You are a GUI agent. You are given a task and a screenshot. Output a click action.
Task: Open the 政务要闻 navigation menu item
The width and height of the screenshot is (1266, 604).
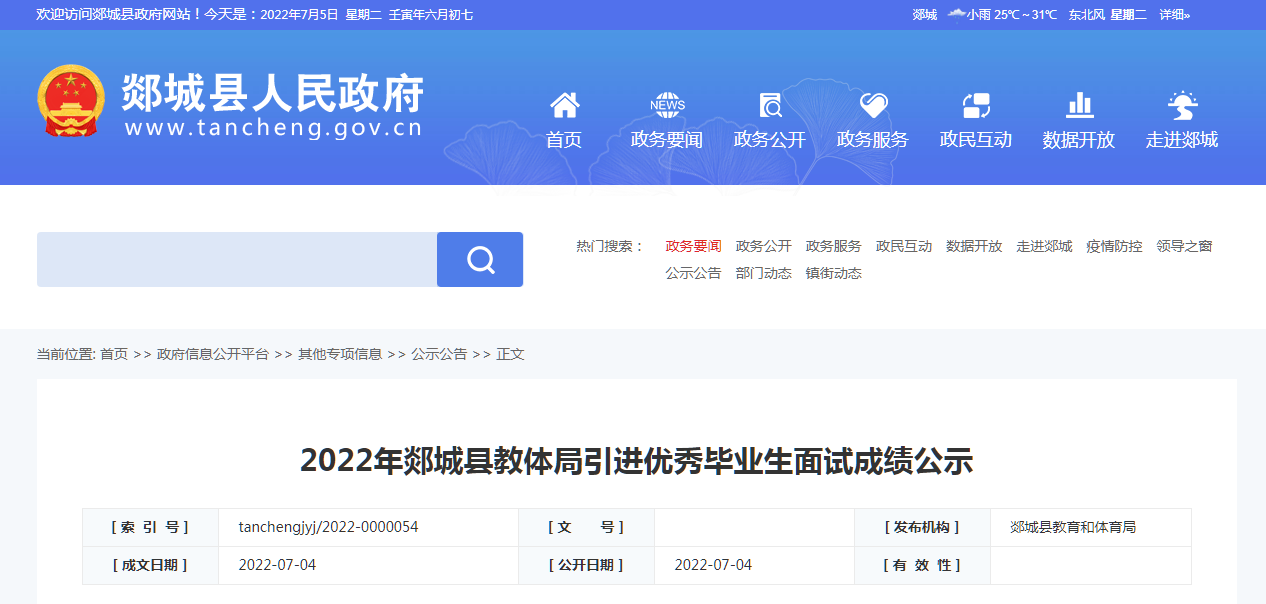(x=667, y=140)
